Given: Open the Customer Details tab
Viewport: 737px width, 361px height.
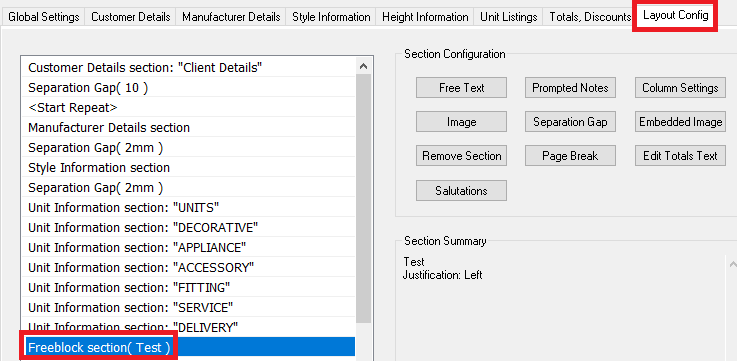Looking at the screenshot, I should (x=131, y=17).
